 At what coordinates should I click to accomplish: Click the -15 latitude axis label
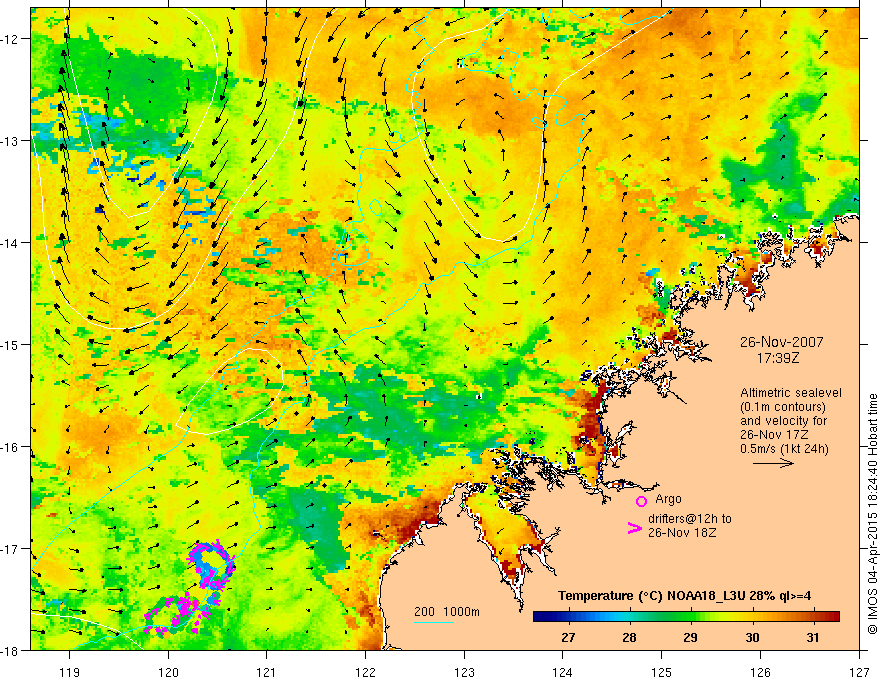10,344
